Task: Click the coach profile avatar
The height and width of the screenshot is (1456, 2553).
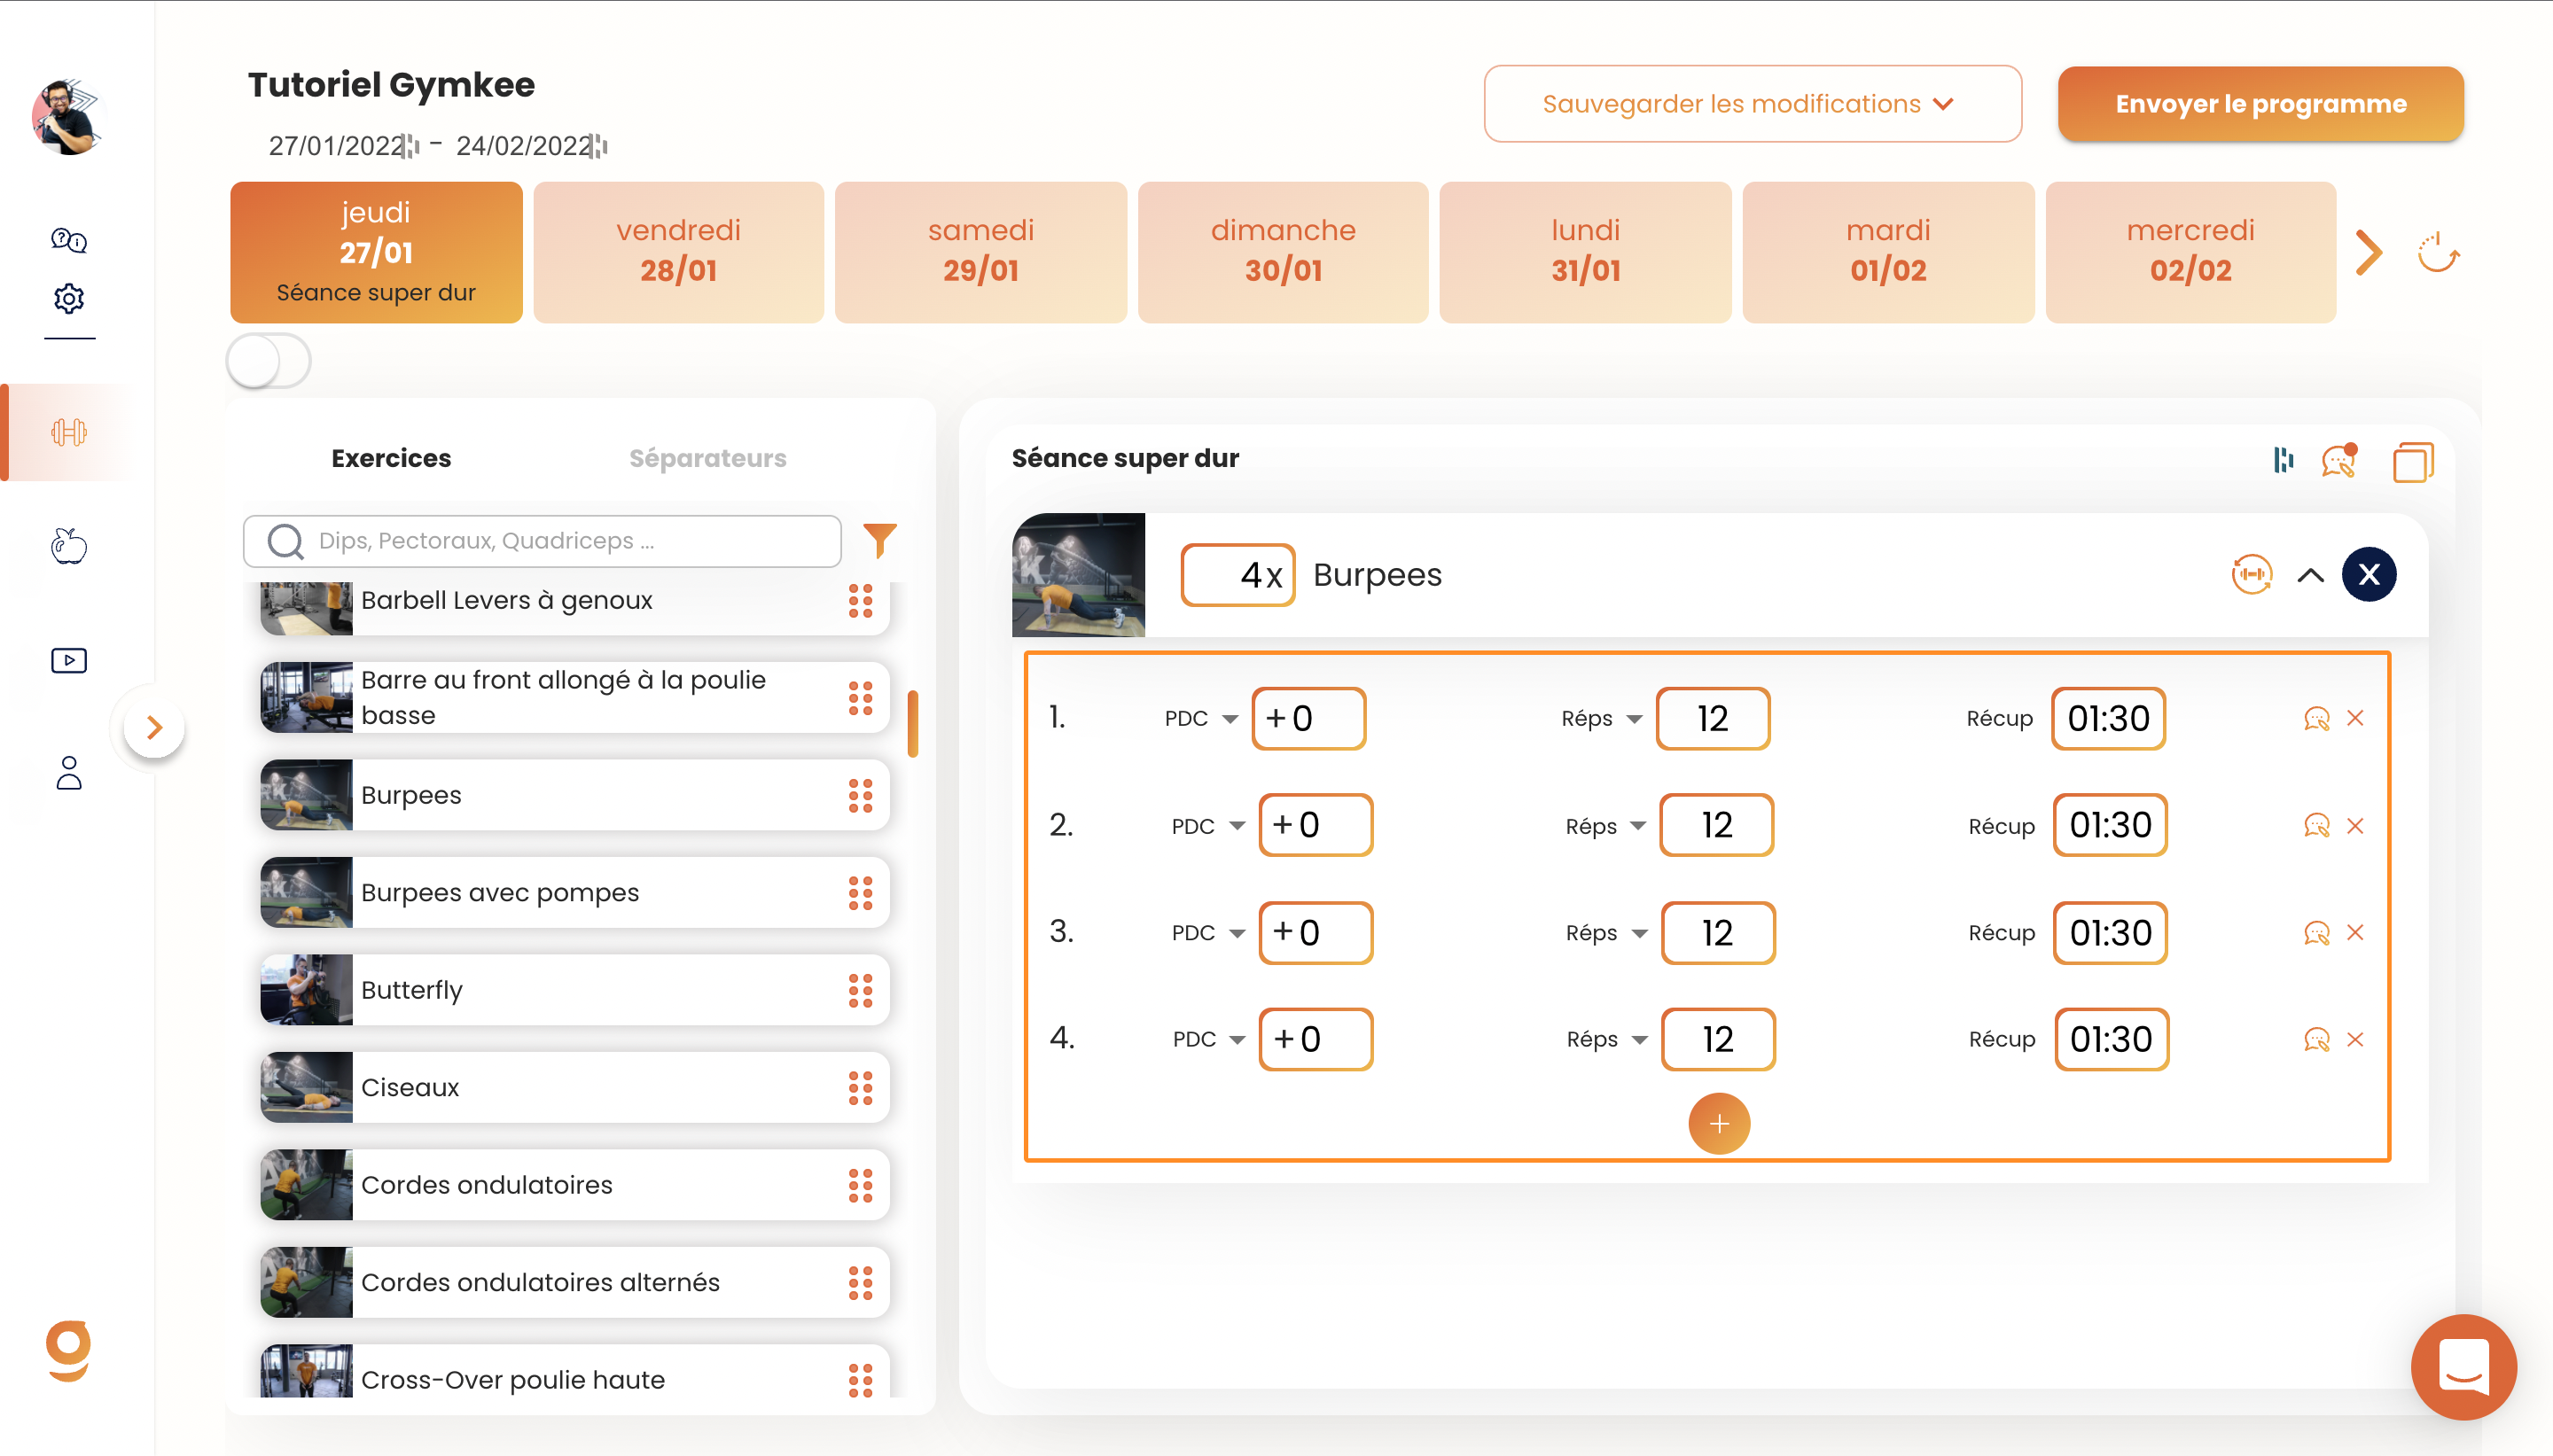Action: point(68,117)
